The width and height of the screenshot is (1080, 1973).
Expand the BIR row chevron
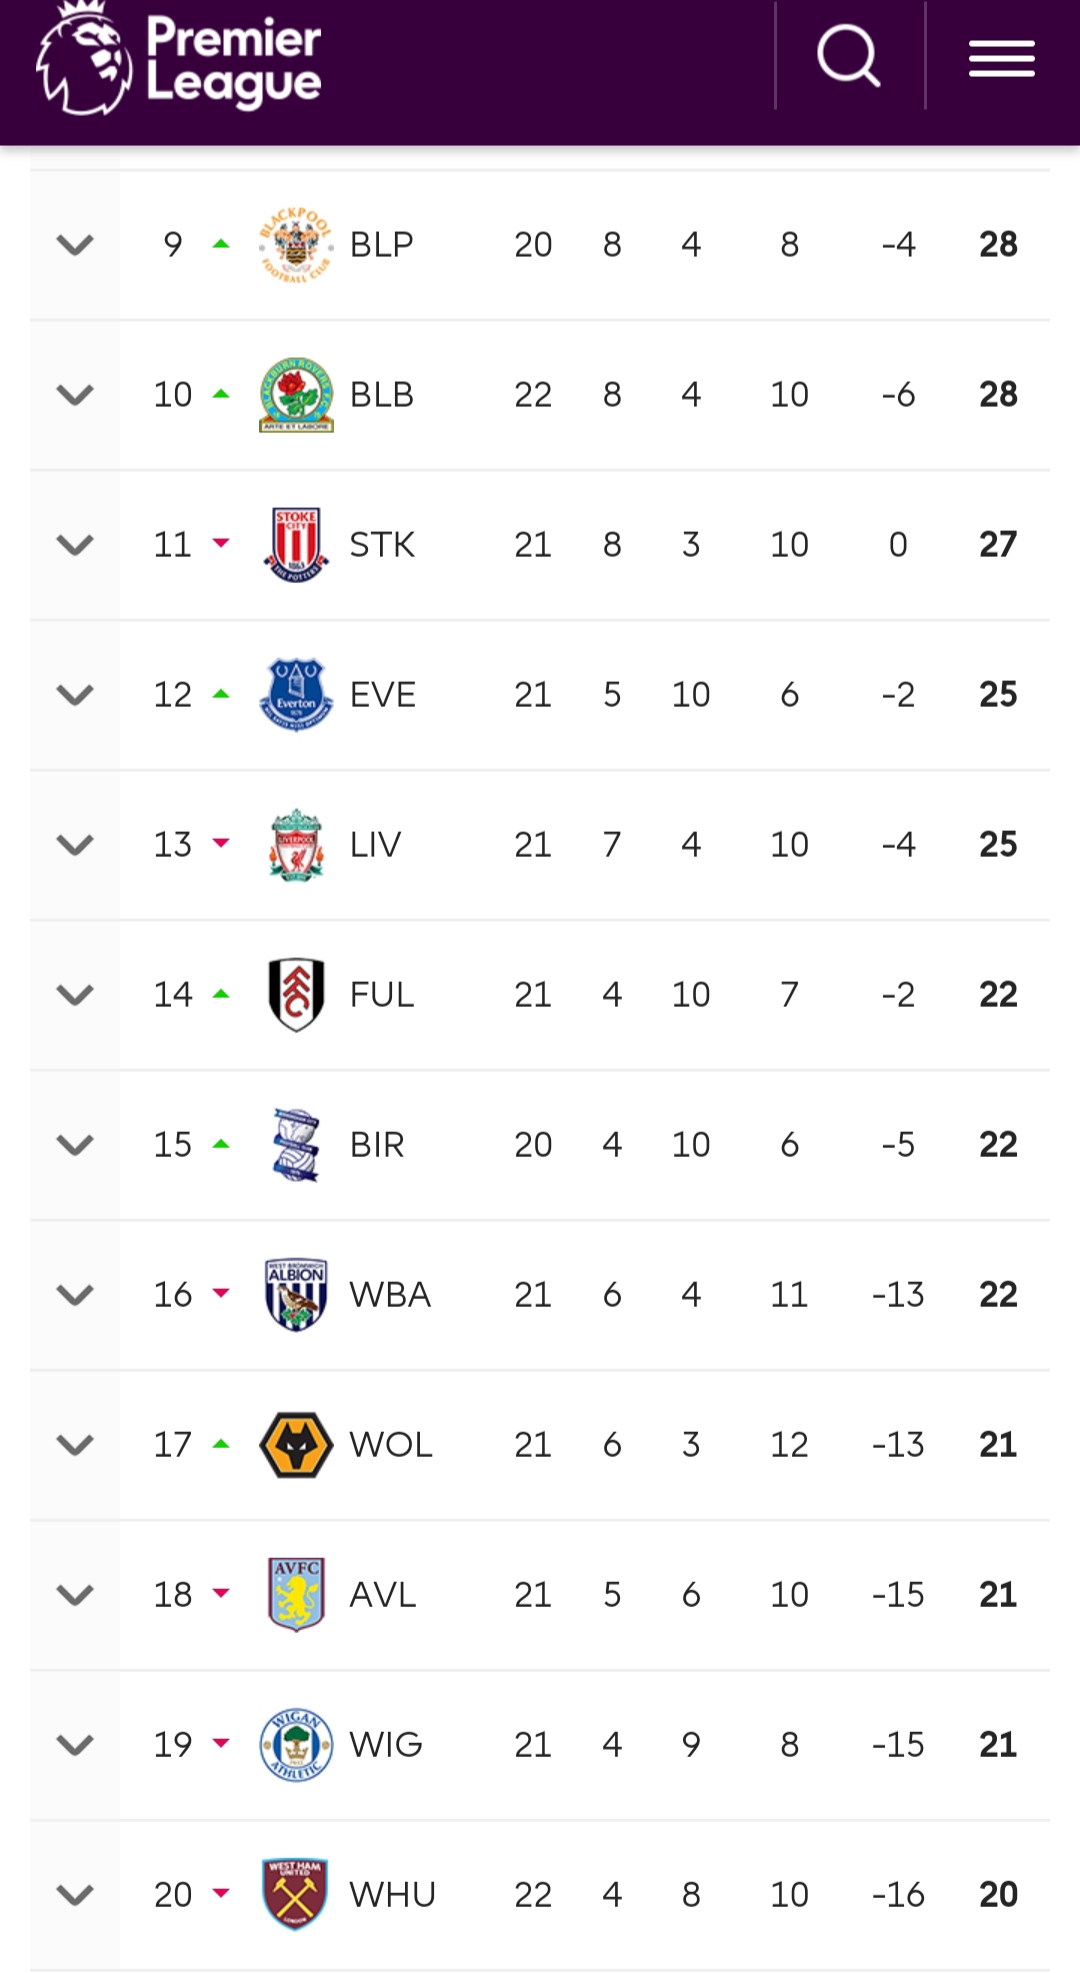[75, 1145]
